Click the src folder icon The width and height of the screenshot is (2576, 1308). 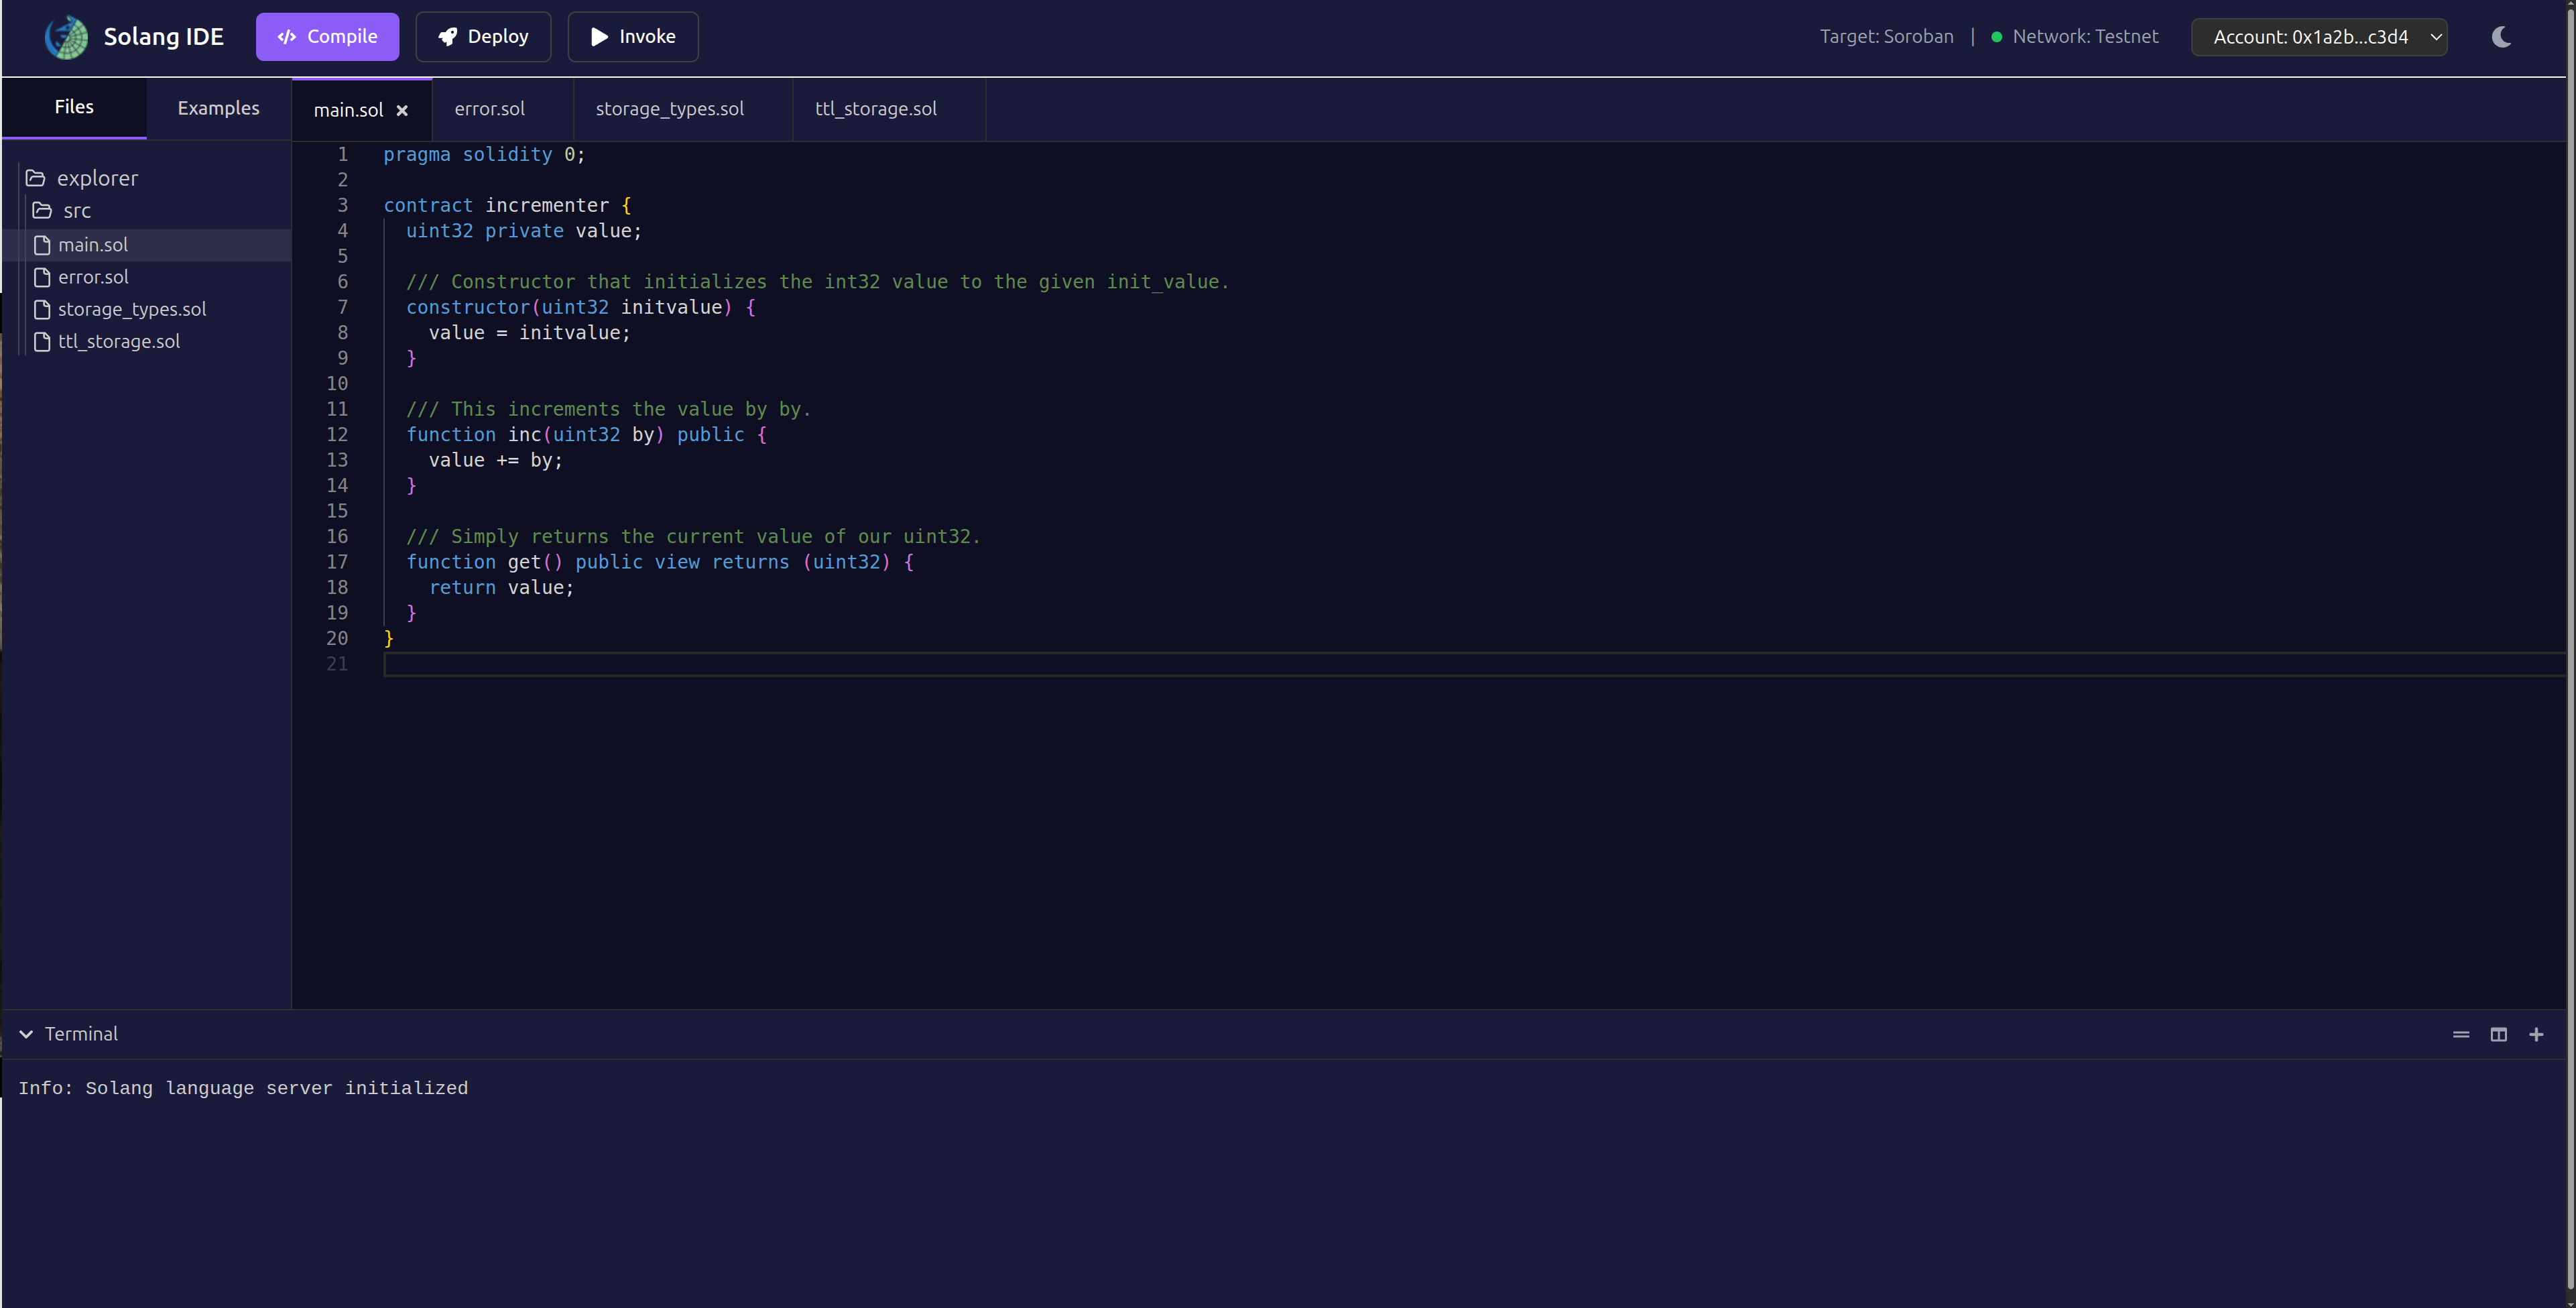tap(42, 210)
